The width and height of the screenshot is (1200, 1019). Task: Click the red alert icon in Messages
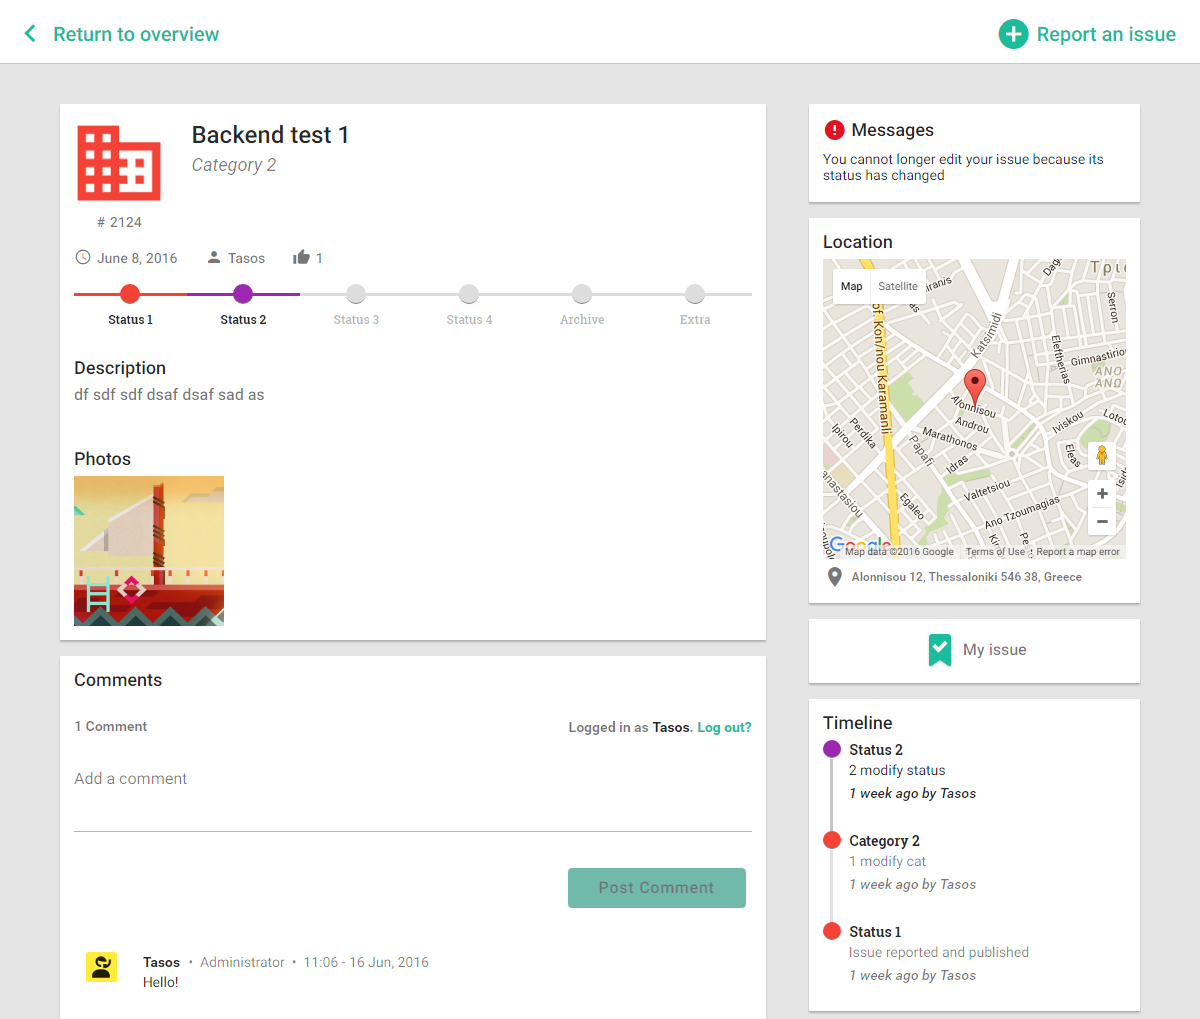tap(834, 130)
